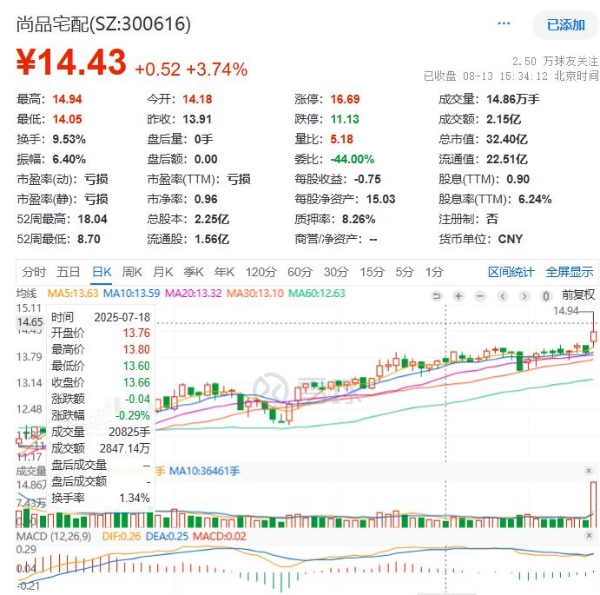Image resolution: width=600 pixels, height=595 pixels.
Task: Click the 最低: 14.05 value
Action: 67,119
